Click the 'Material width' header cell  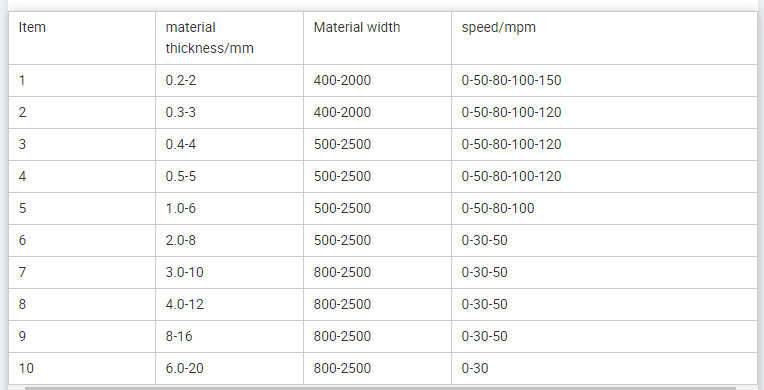click(x=378, y=38)
